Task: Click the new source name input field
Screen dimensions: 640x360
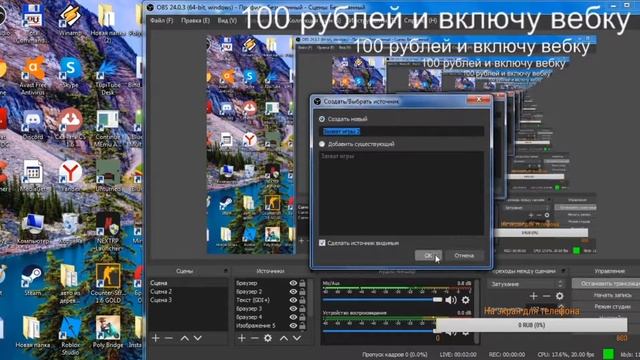Action: 401,131
